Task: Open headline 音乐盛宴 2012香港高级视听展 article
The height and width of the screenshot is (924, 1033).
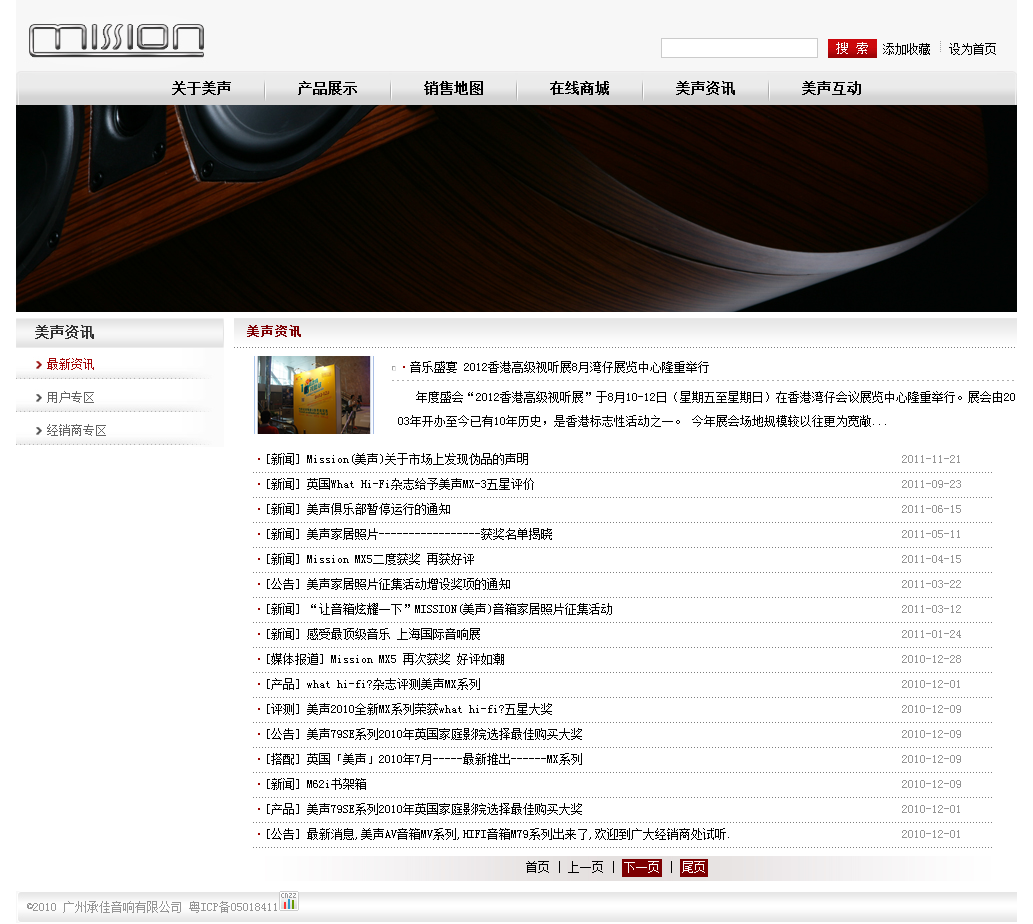Action: point(559,367)
